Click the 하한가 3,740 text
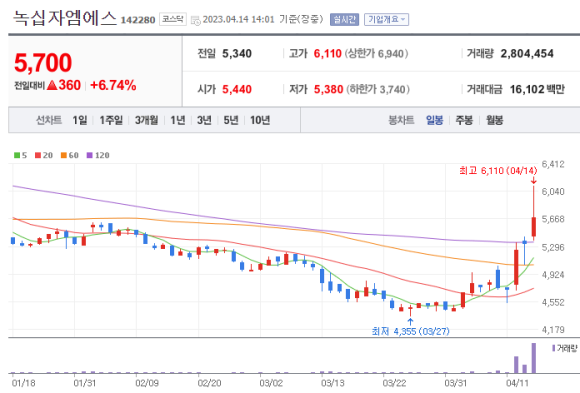The image size is (580, 393). pos(378,90)
